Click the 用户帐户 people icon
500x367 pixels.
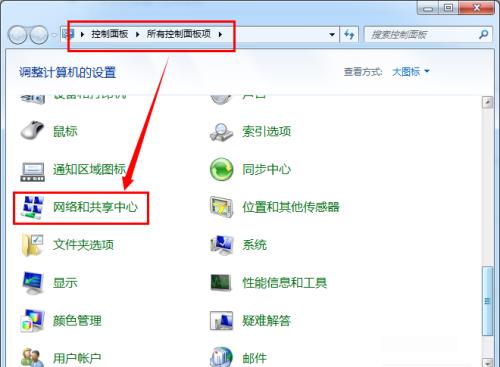(32, 357)
